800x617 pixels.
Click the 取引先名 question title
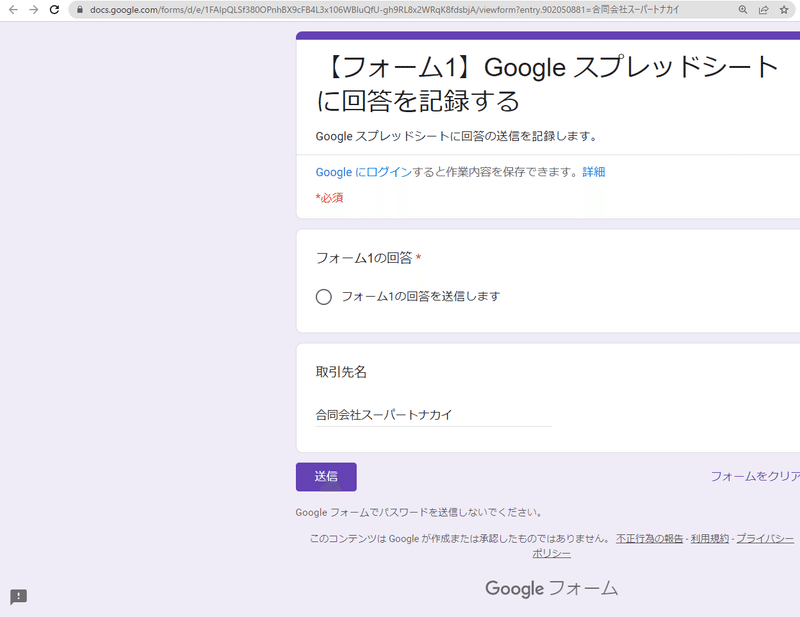(x=341, y=372)
